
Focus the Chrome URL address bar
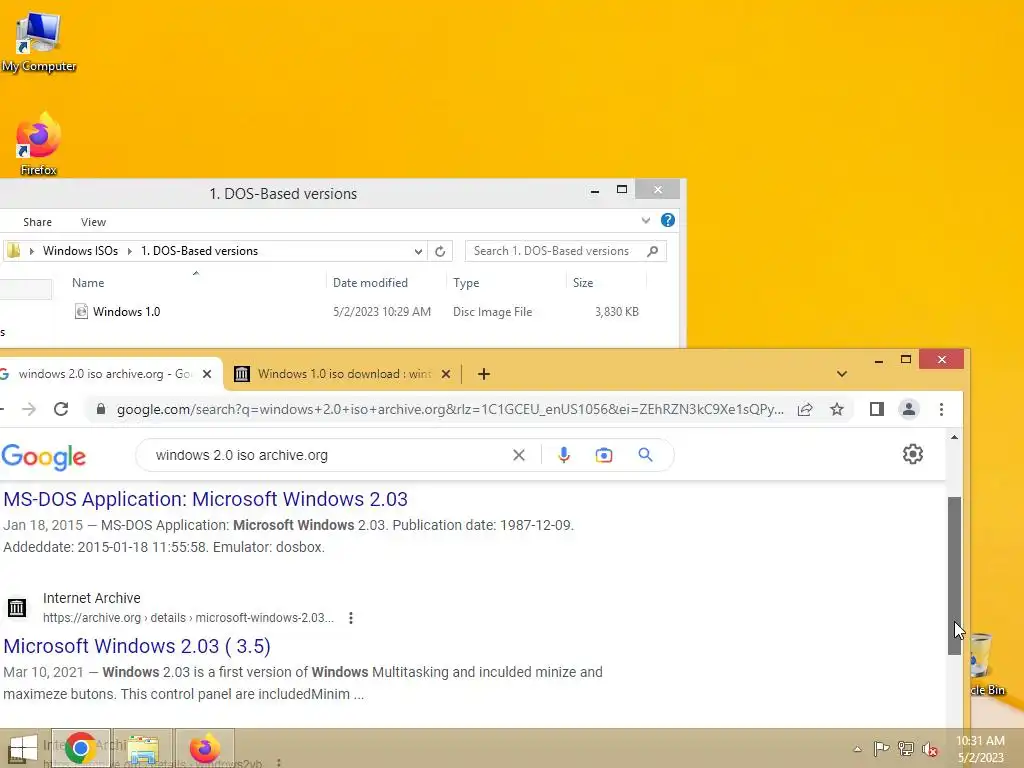click(x=449, y=409)
